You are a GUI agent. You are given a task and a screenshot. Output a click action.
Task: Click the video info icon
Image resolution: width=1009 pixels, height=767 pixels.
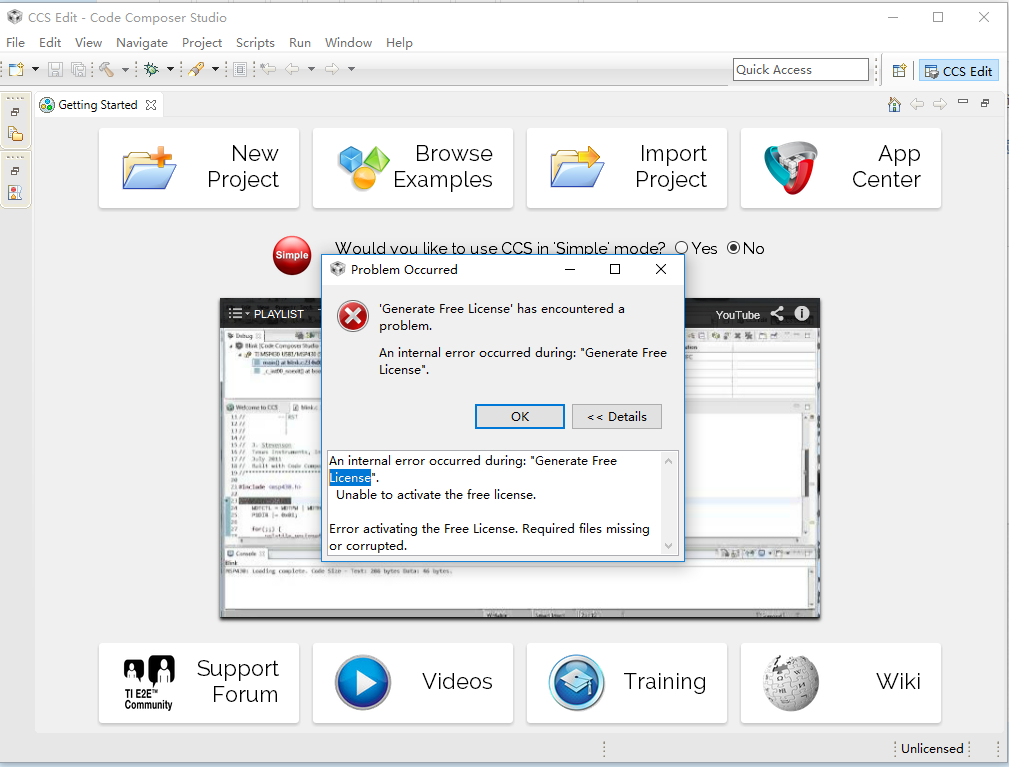point(802,313)
